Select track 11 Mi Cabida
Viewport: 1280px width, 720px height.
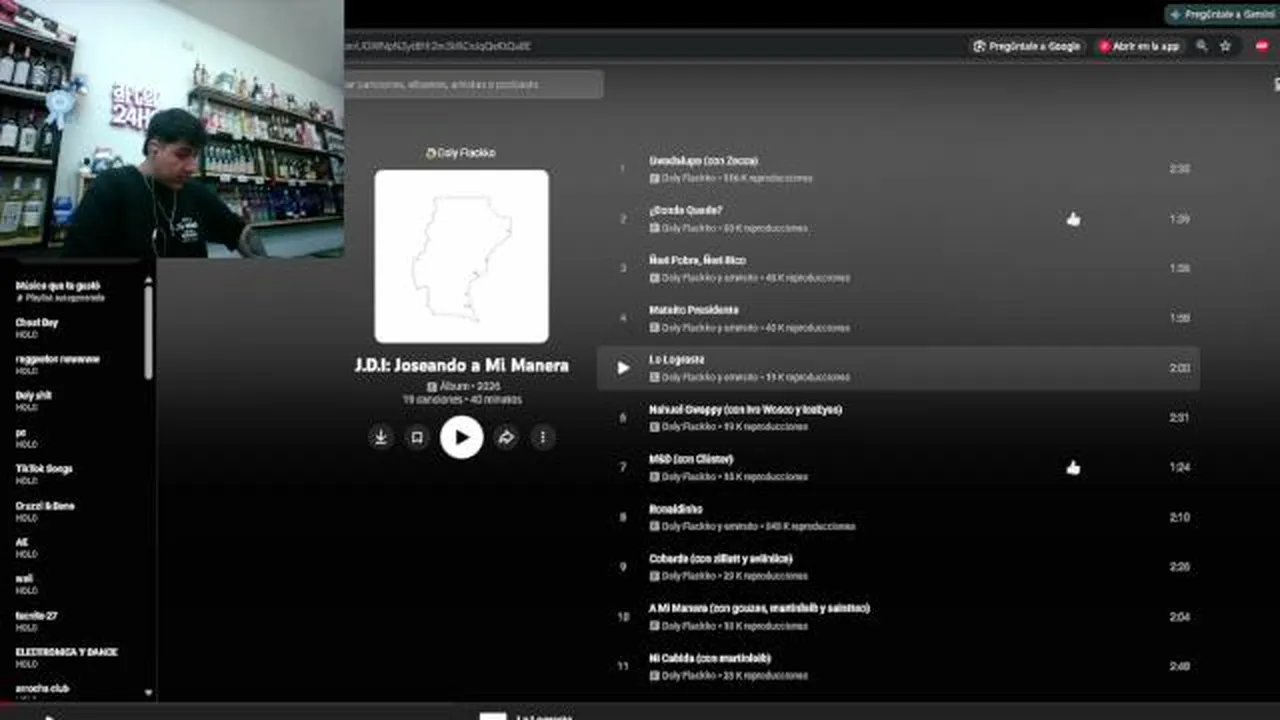pos(898,667)
